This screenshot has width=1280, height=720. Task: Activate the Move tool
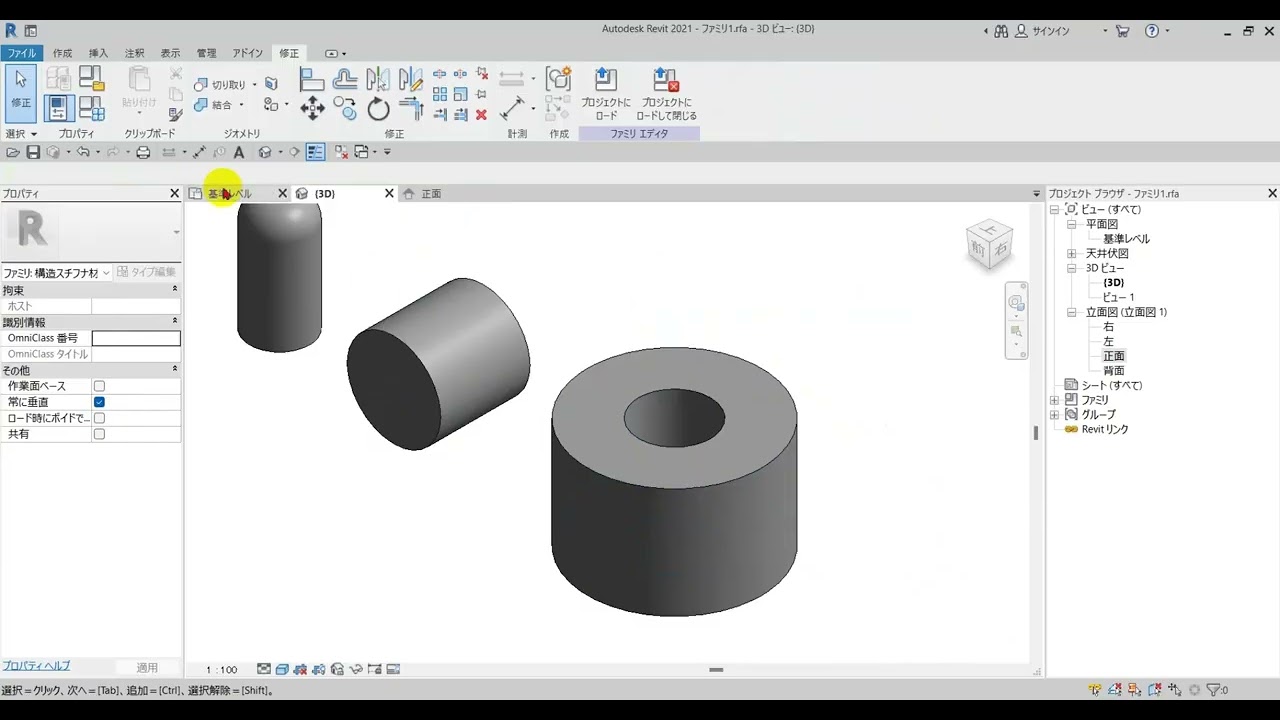[312, 108]
